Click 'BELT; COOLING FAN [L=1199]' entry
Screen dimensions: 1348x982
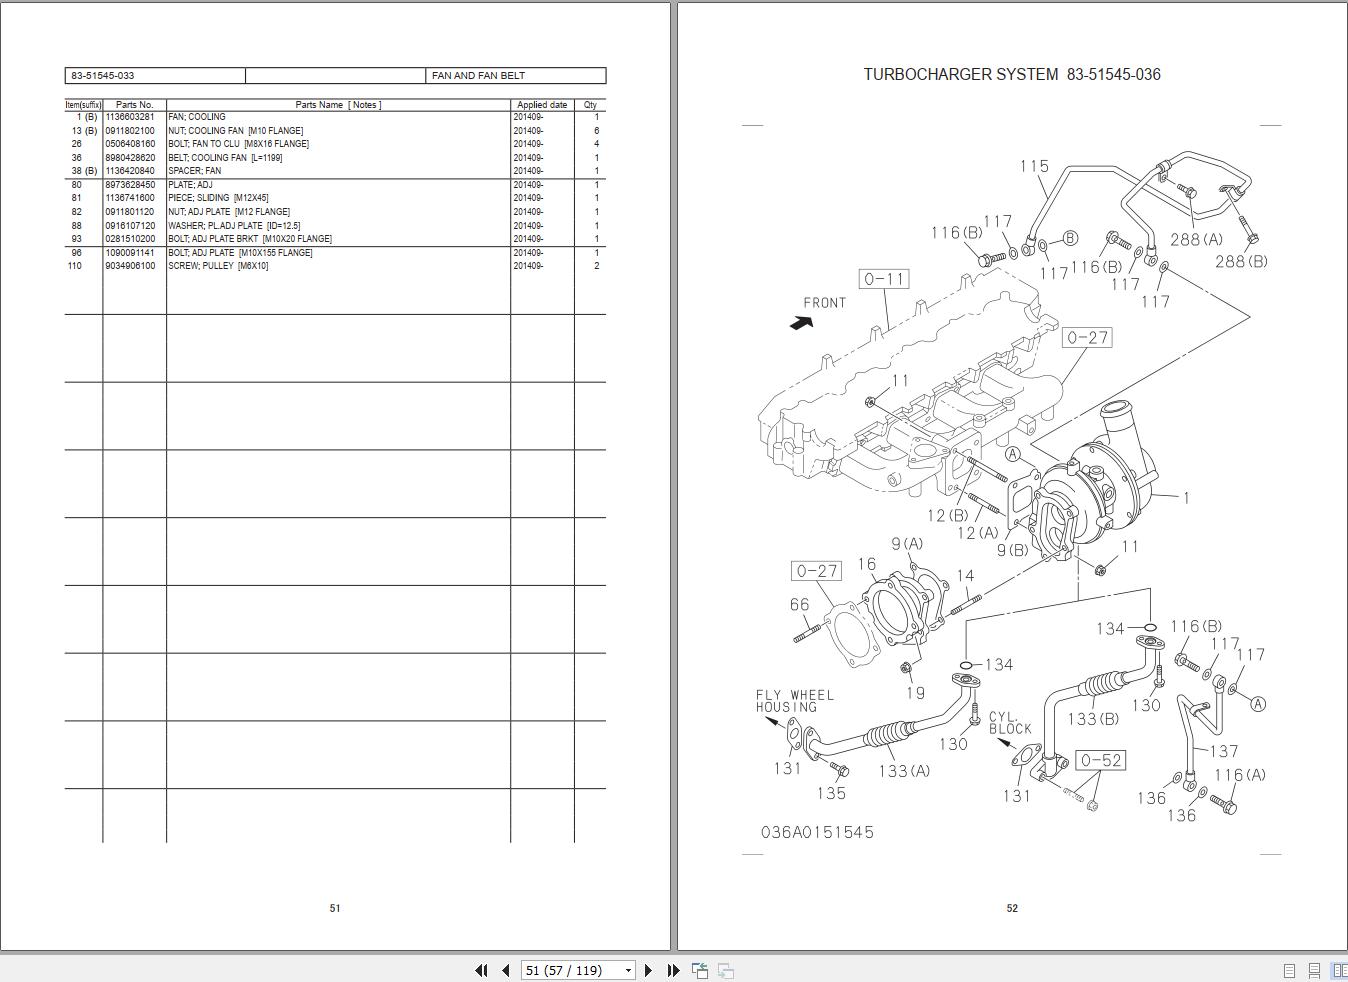(x=225, y=158)
